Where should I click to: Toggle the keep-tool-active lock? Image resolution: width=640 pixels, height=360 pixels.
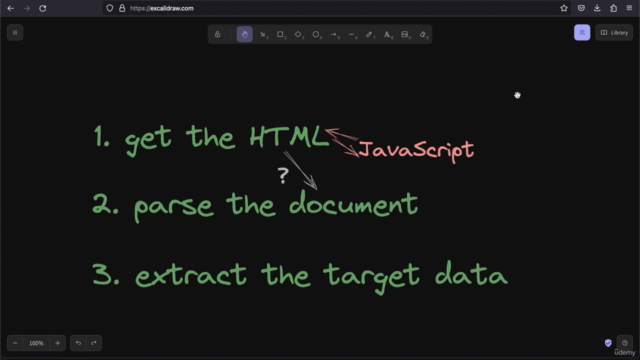218,34
